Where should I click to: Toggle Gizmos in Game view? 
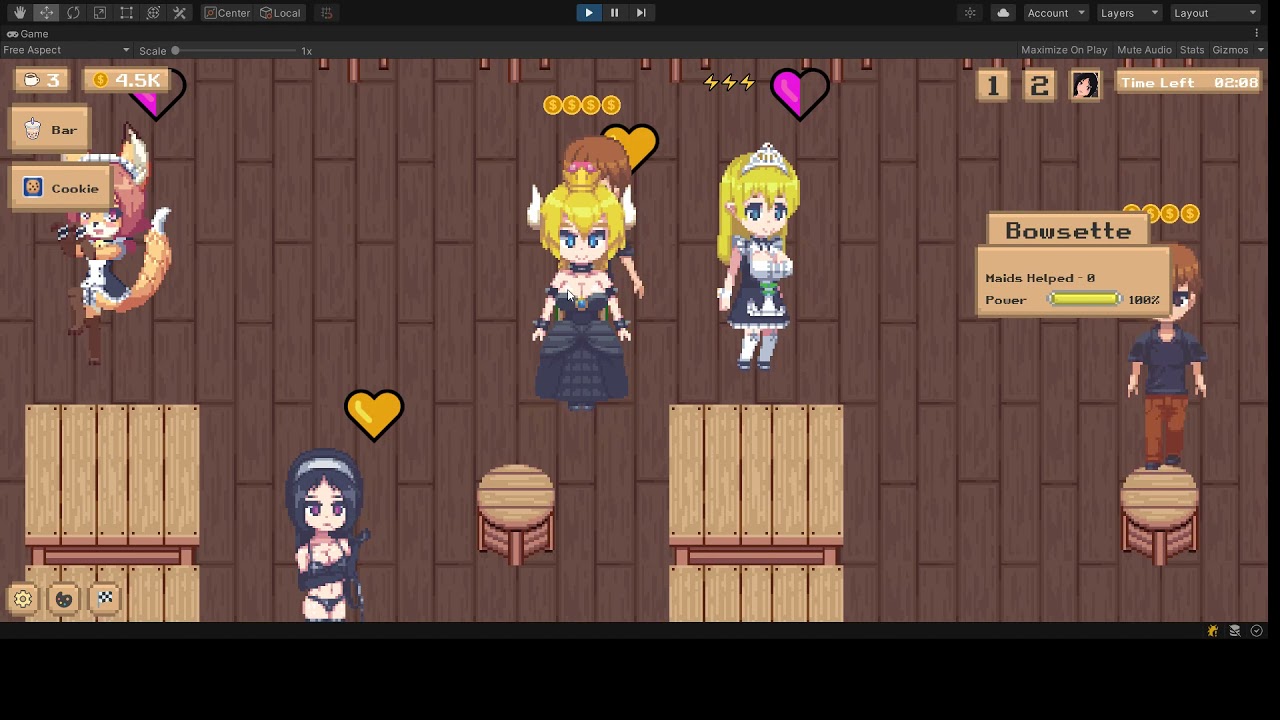(1230, 50)
